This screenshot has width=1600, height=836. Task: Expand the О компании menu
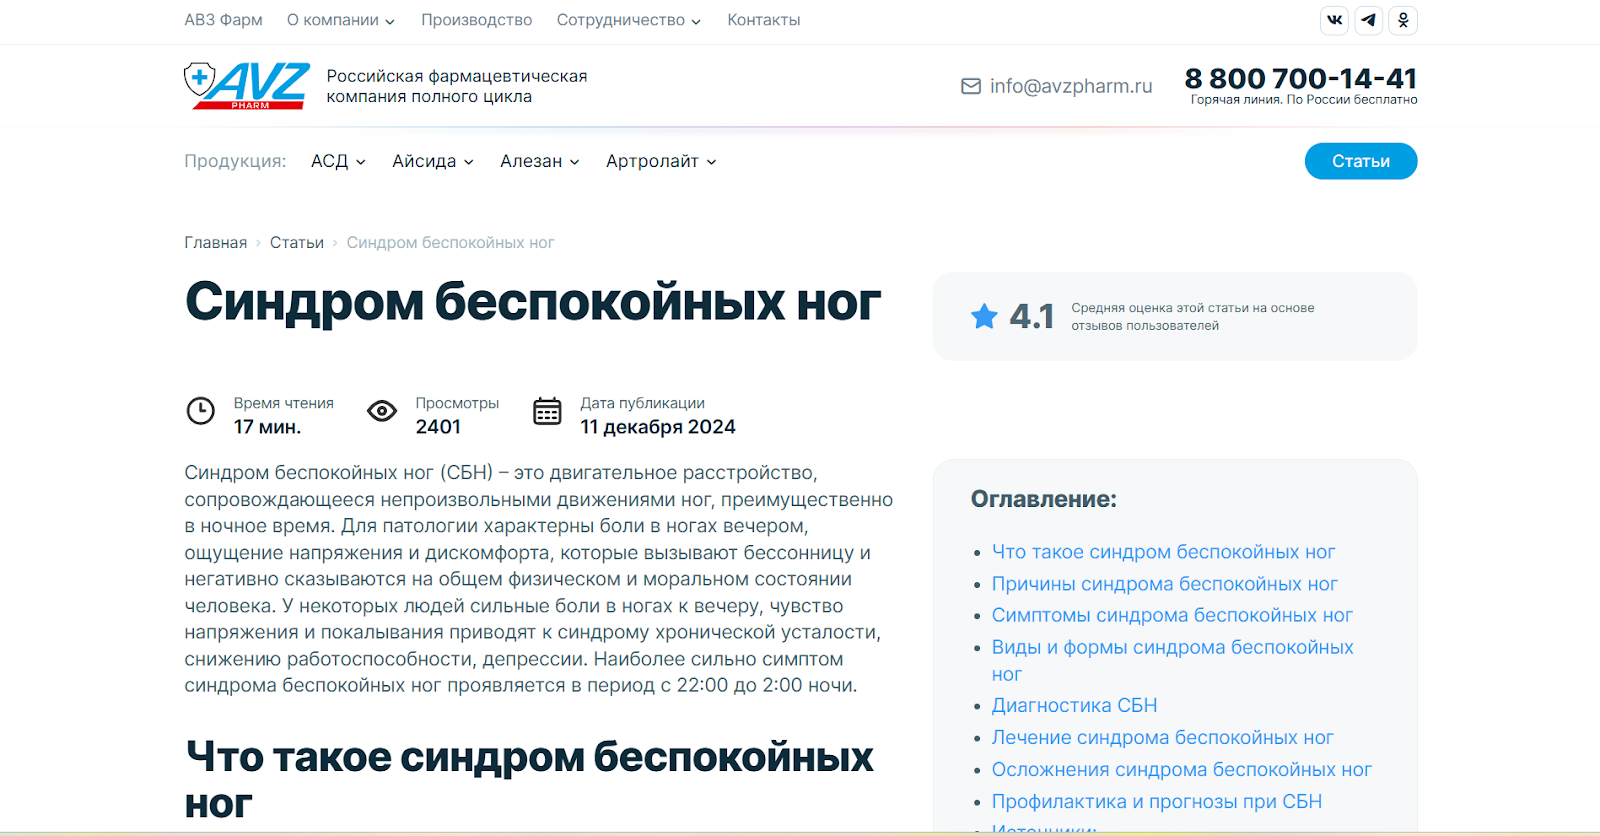pyautogui.click(x=340, y=20)
